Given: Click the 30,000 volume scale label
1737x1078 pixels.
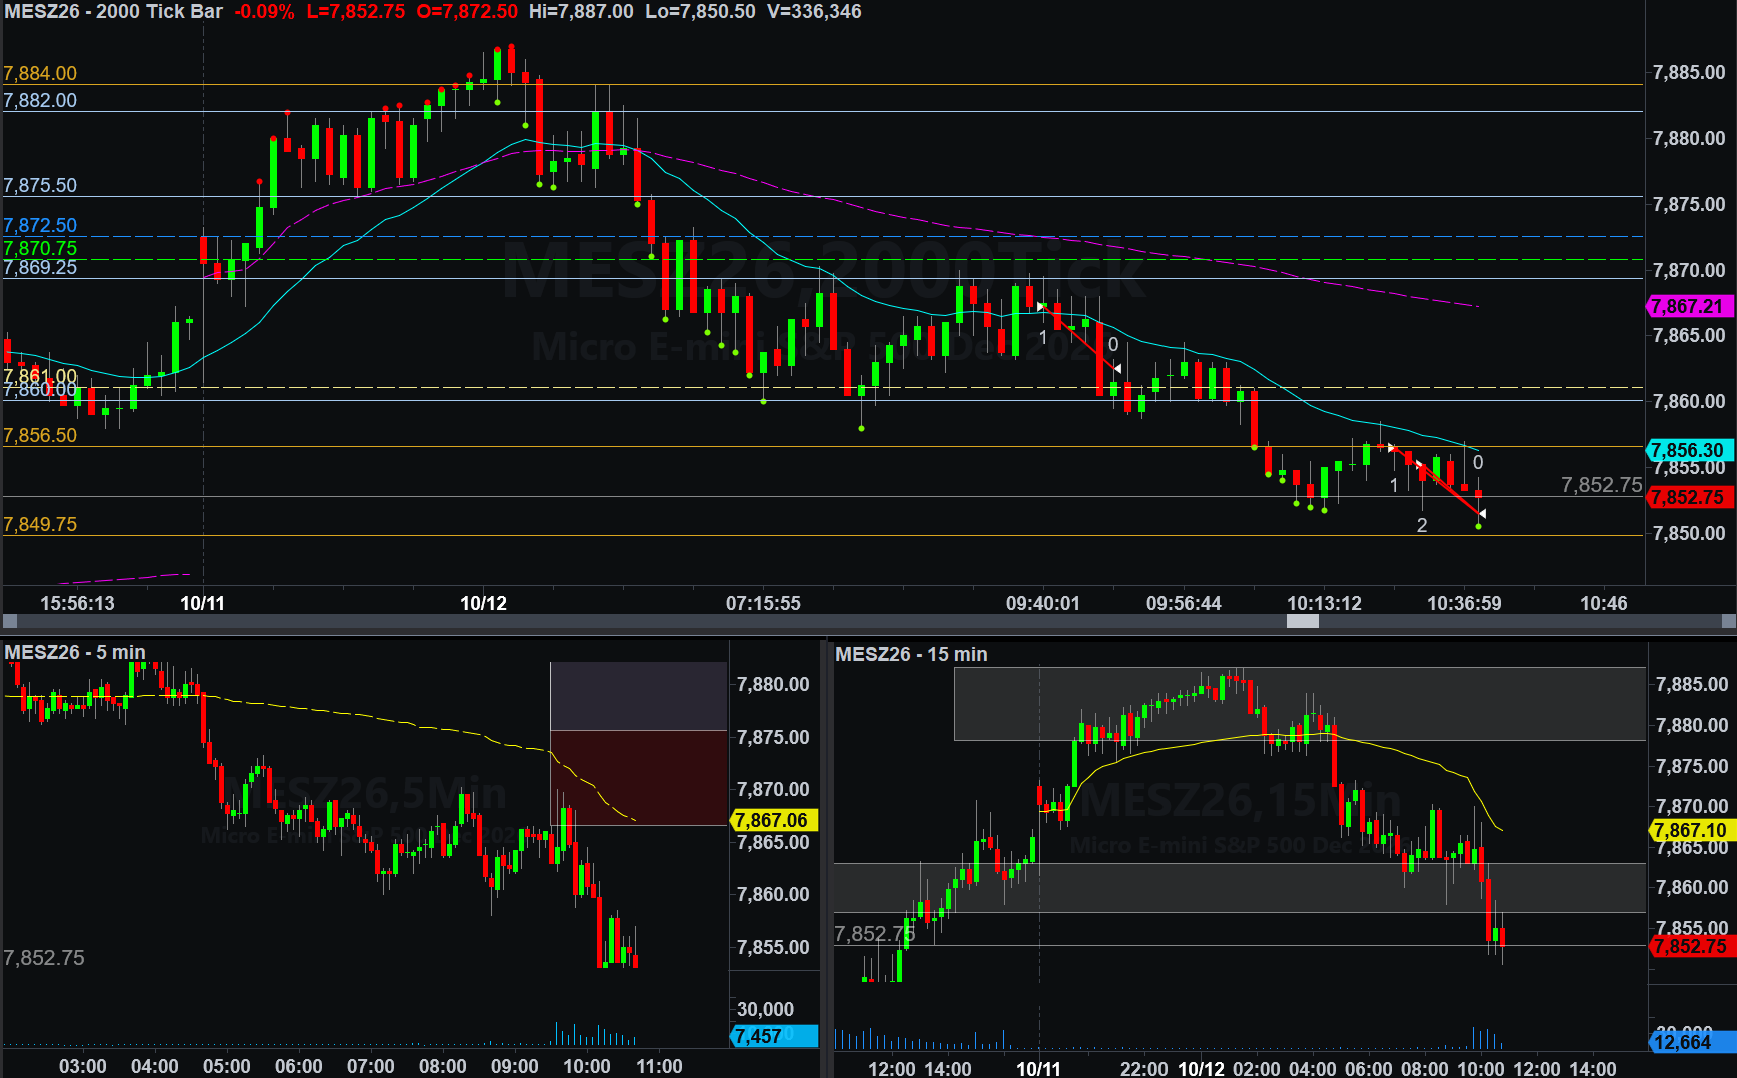Looking at the screenshot, I should click(765, 1009).
